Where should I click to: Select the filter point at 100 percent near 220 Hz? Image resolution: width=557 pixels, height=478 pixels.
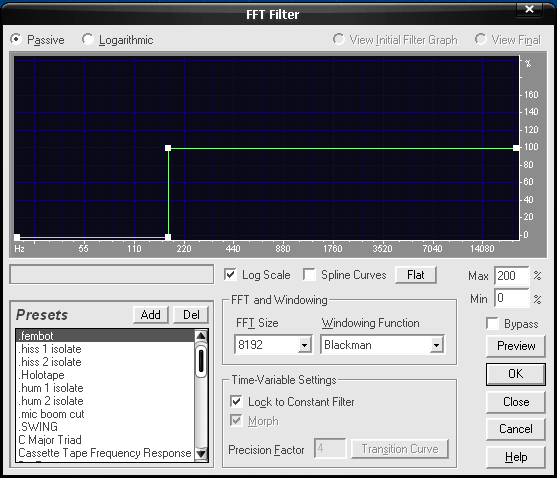pos(168,148)
